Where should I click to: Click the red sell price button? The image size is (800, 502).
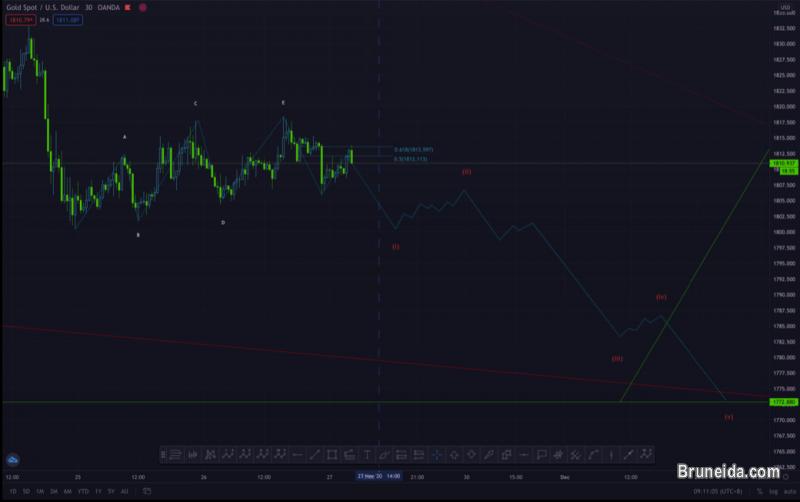pos(20,20)
